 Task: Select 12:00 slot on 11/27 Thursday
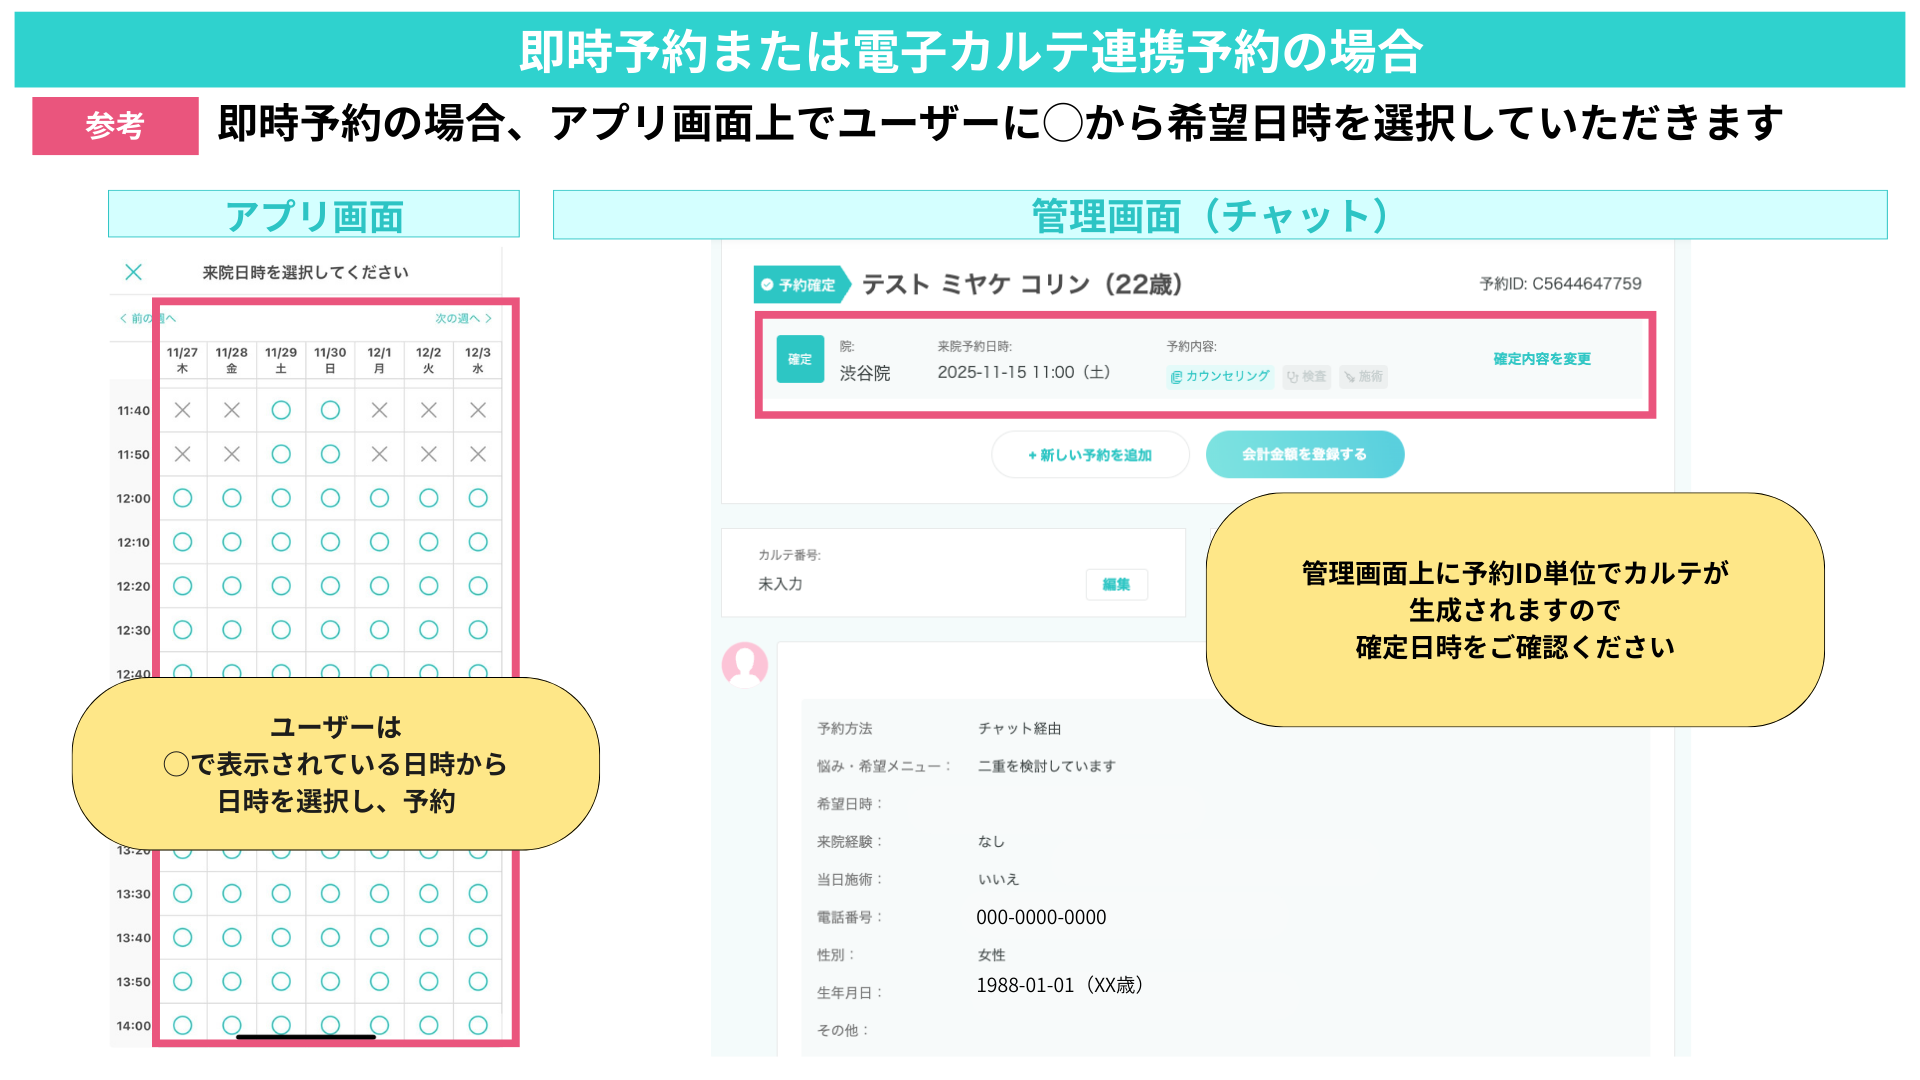point(182,498)
